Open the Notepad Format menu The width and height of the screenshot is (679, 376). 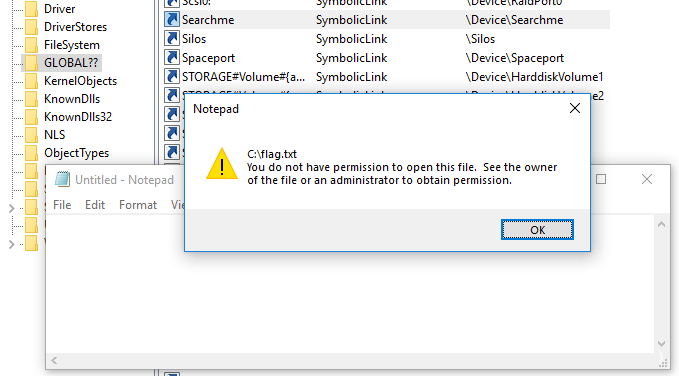pyautogui.click(x=138, y=205)
